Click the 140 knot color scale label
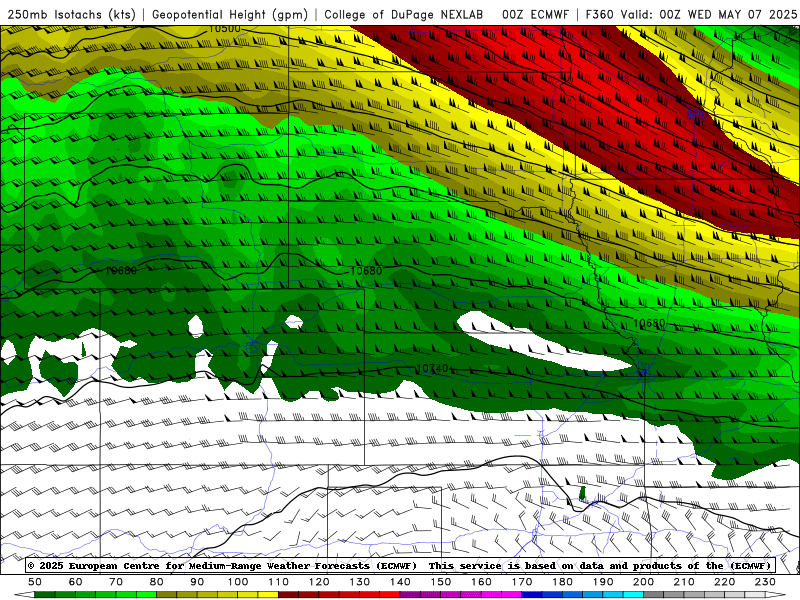The height and width of the screenshot is (600, 800). [400, 582]
